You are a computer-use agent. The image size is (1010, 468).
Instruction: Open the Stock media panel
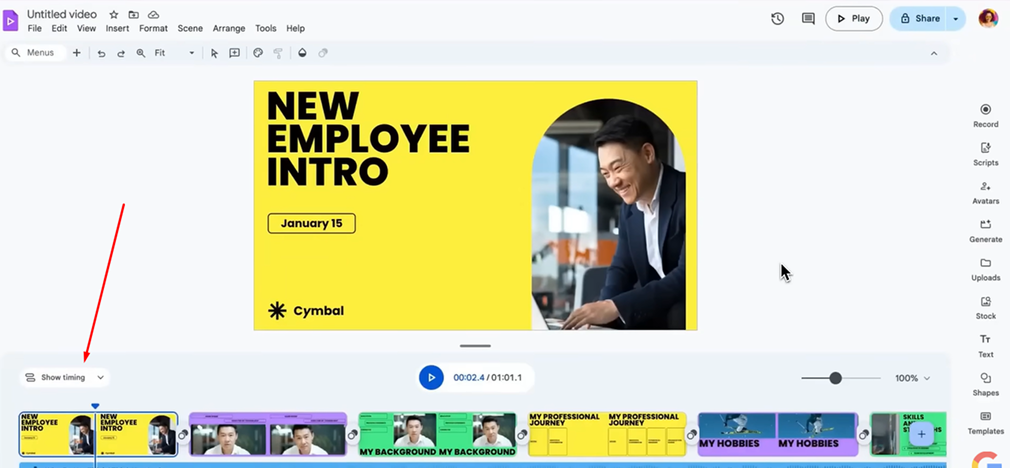pyautogui.click(x=985, y=307)
